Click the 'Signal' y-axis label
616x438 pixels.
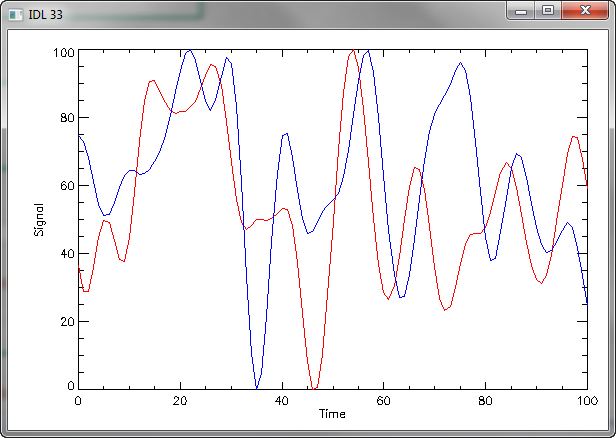39,219
